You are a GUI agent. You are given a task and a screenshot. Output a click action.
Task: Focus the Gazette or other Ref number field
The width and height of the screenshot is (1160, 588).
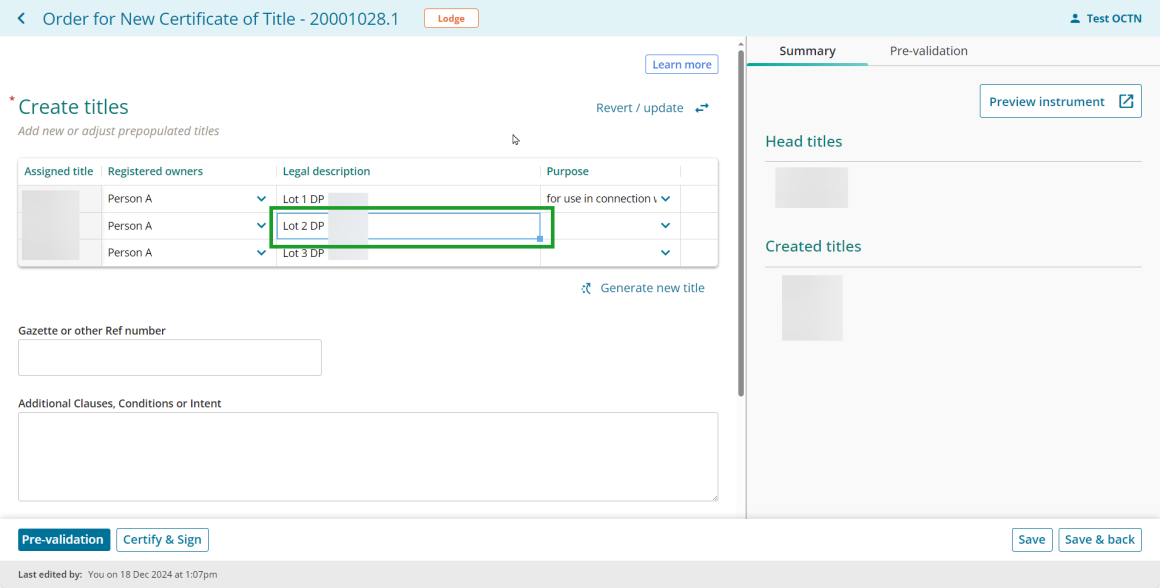pyautogui.click(x=170, y=358)
